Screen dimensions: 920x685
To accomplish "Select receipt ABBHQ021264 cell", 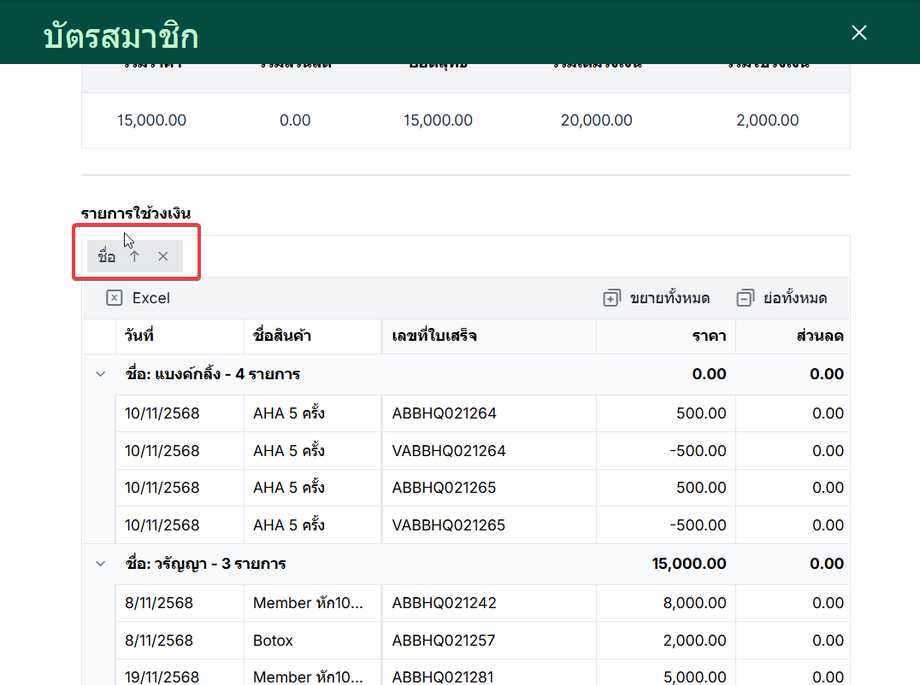I will (444, 413).
